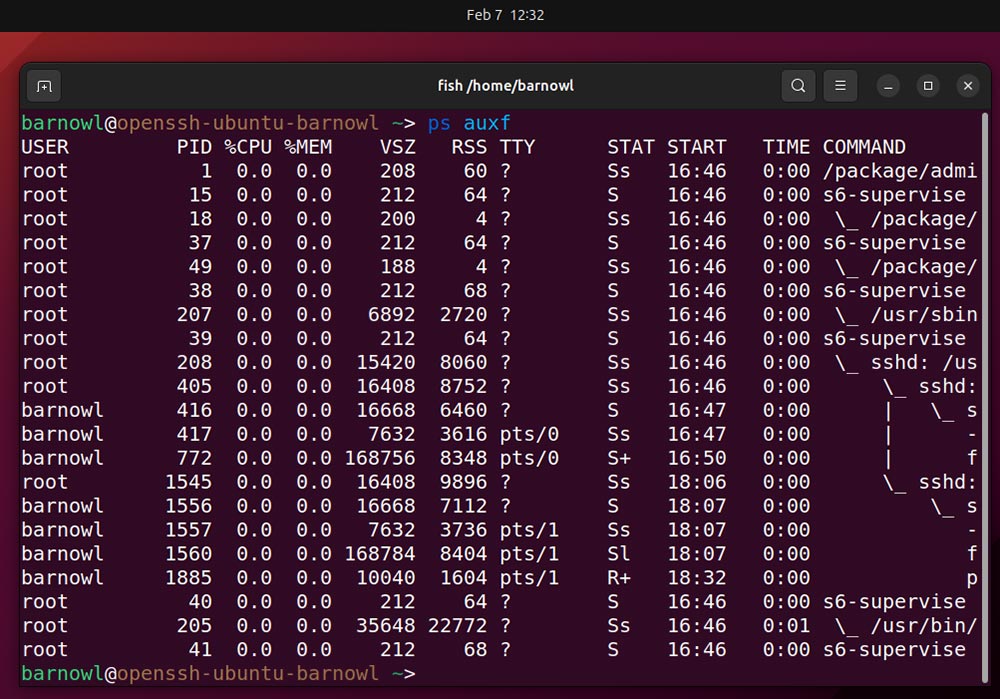Click the fish /home/barnowl window title

[505, 86]
